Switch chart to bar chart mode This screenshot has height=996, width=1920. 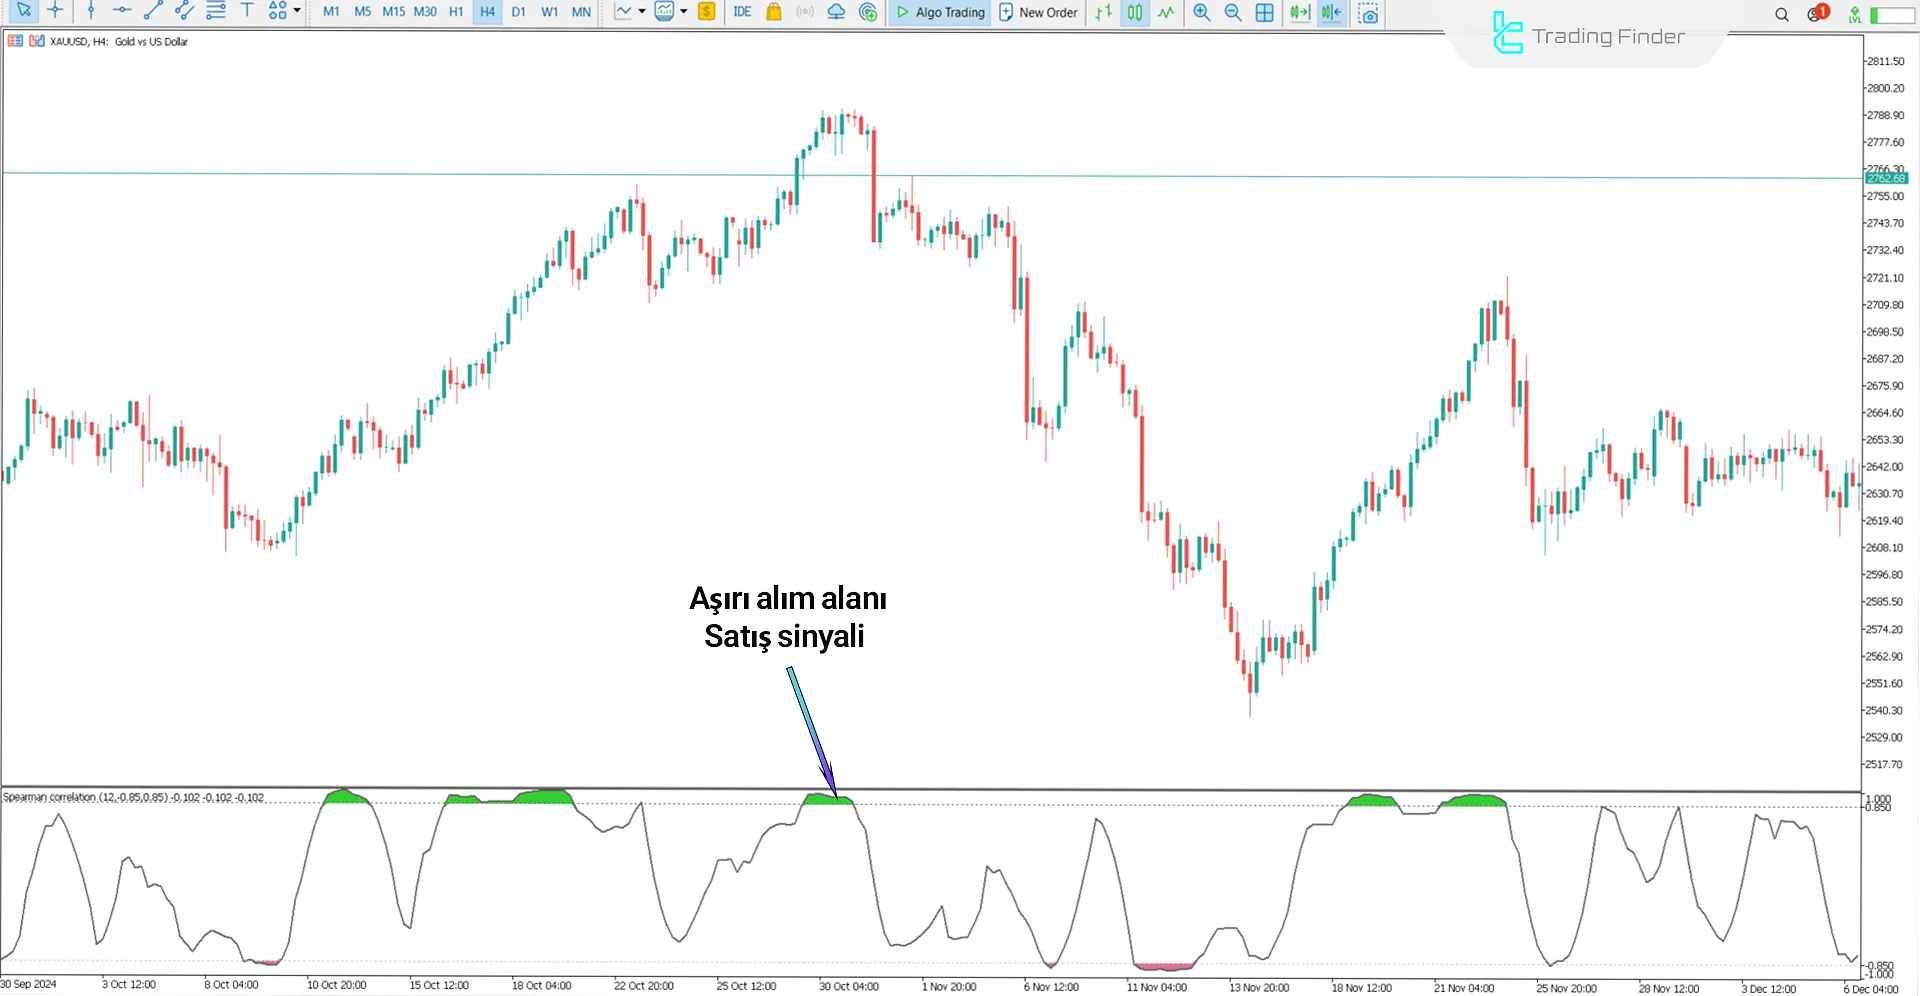tap(1103, 12)
